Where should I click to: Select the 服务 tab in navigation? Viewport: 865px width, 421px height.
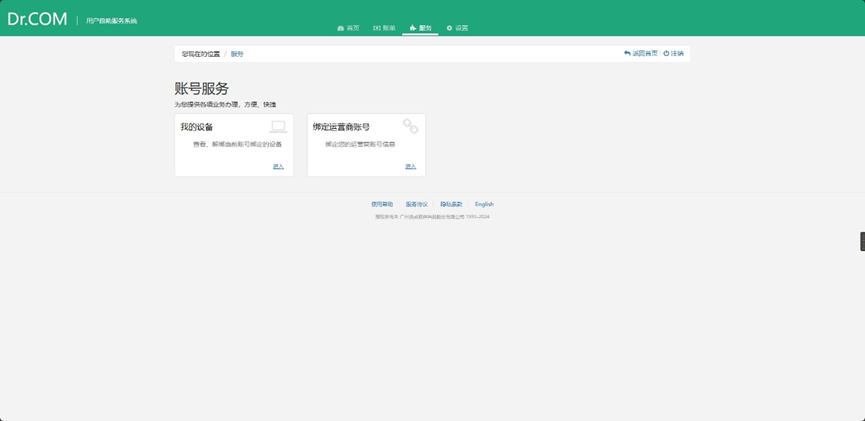pos(421,28)
